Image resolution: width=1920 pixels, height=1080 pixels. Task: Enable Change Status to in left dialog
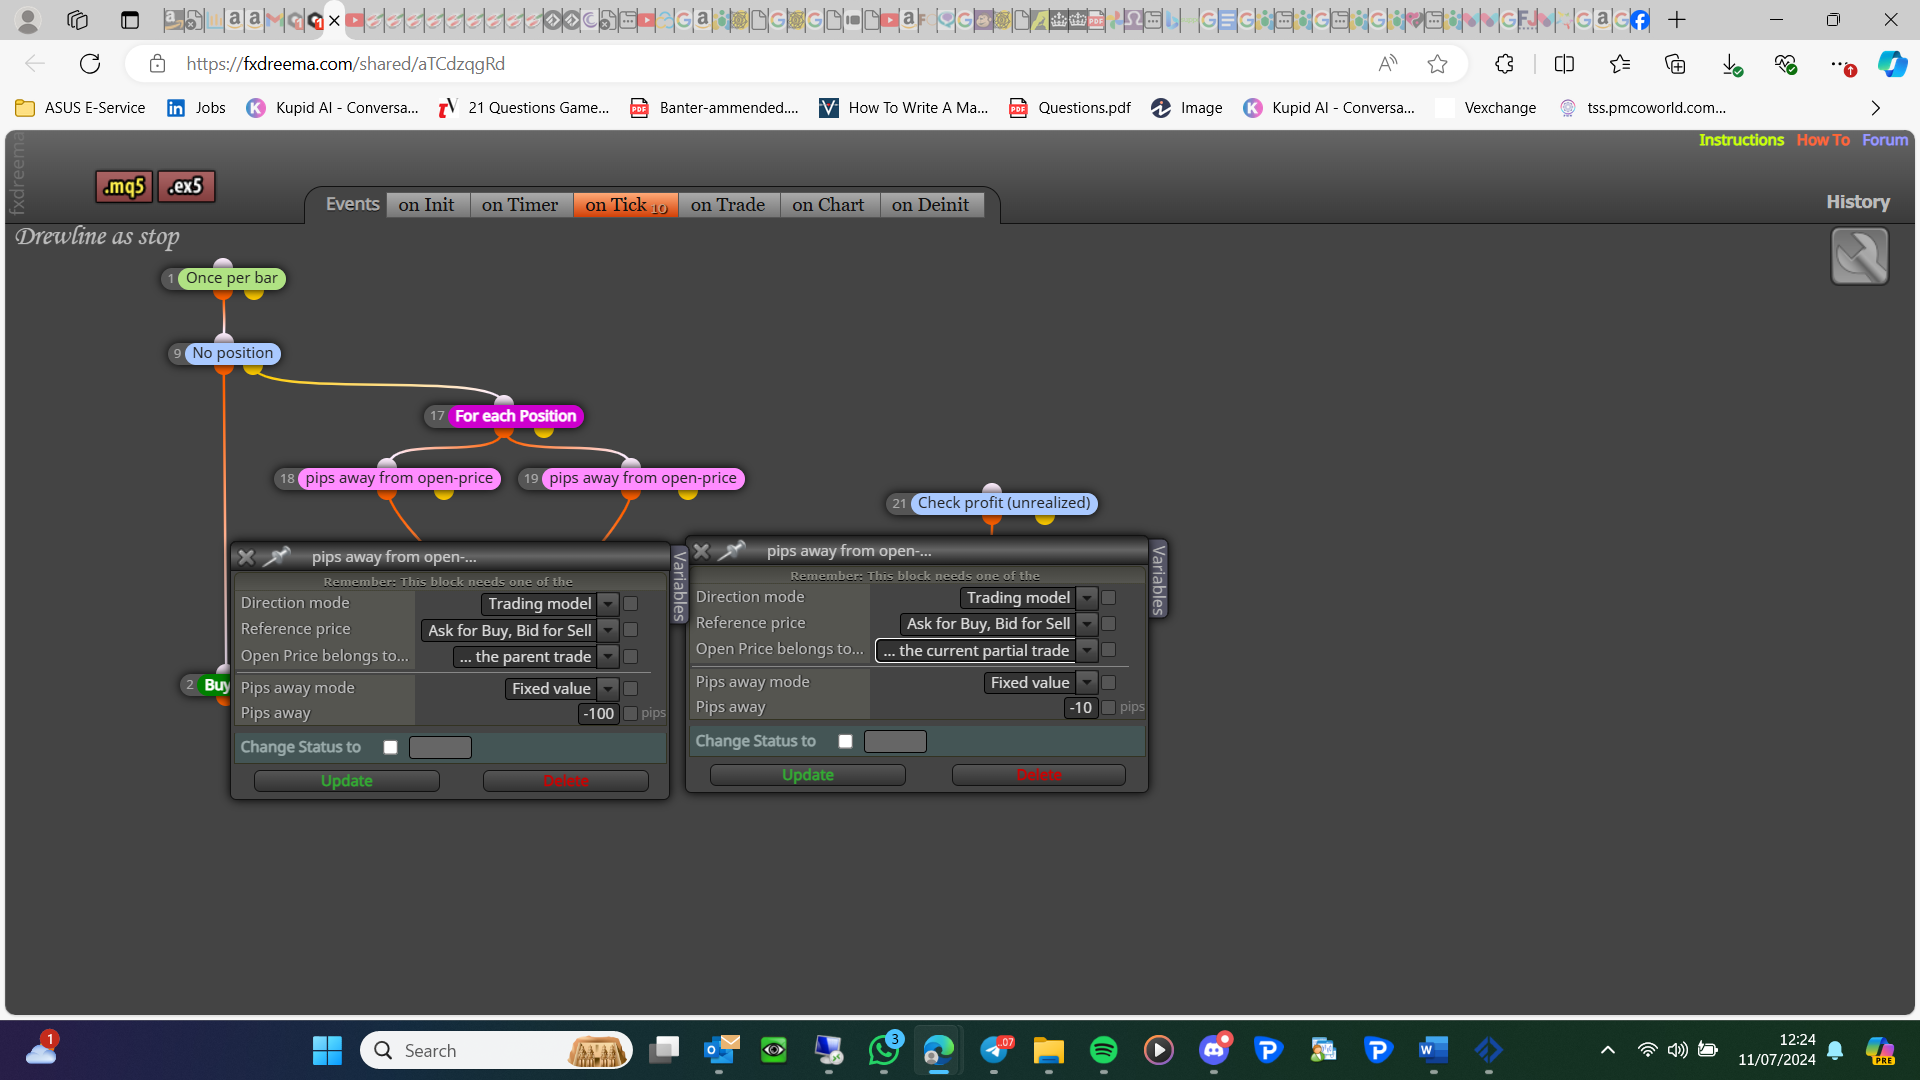(x=390, y=747)
